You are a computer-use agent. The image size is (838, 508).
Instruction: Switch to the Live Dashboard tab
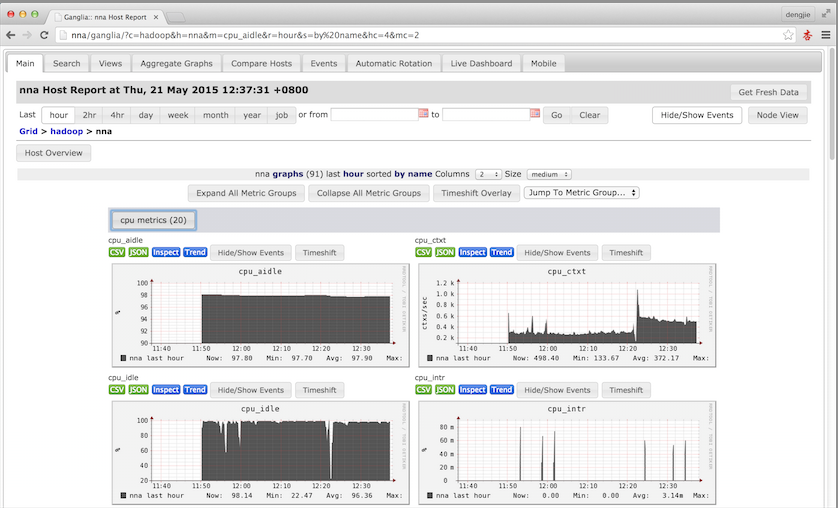point(481,63)
